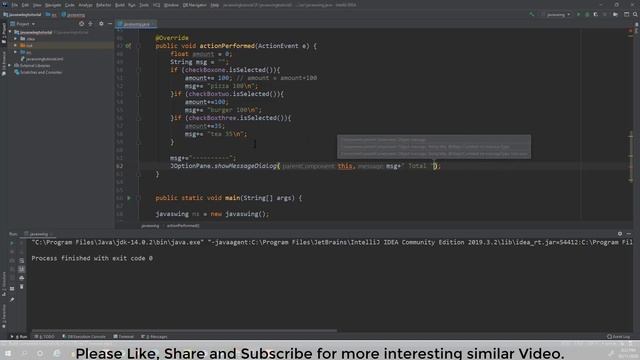Expand the out folder arrow
This screenshot has height=360, width=640.
[16, 45]
